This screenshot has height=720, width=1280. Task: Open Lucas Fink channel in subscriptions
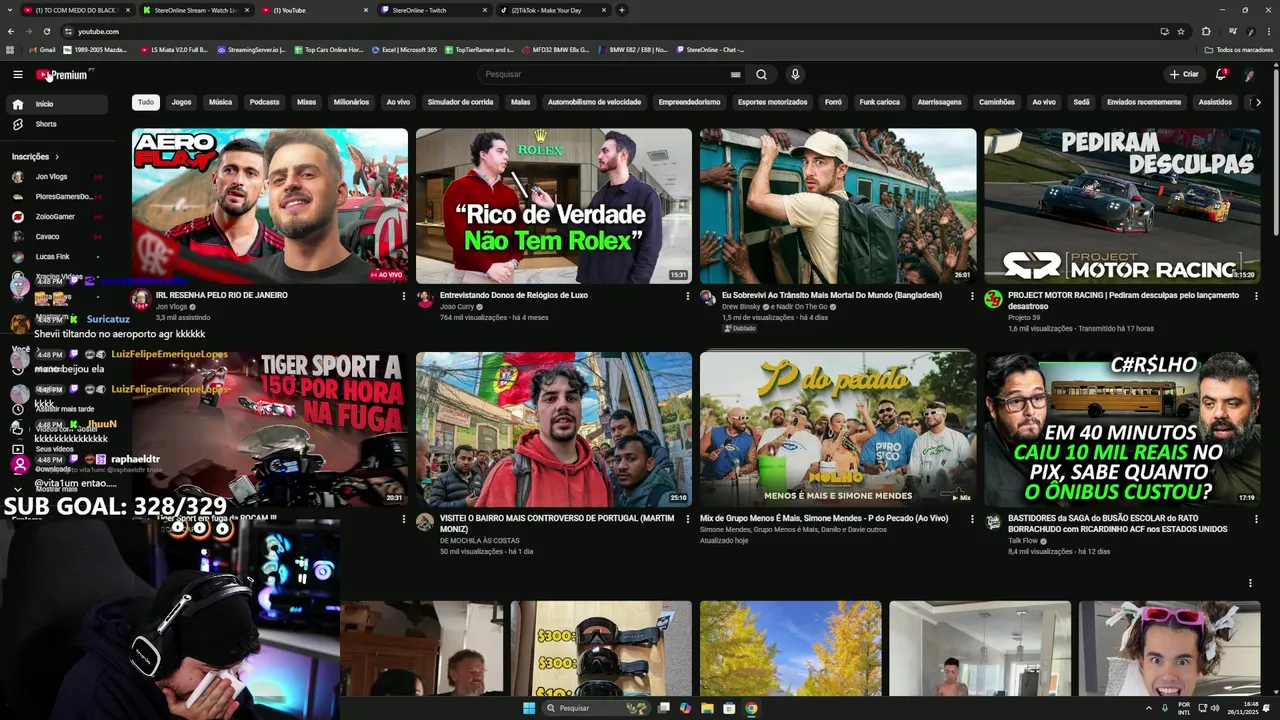[x=58, y=257]
